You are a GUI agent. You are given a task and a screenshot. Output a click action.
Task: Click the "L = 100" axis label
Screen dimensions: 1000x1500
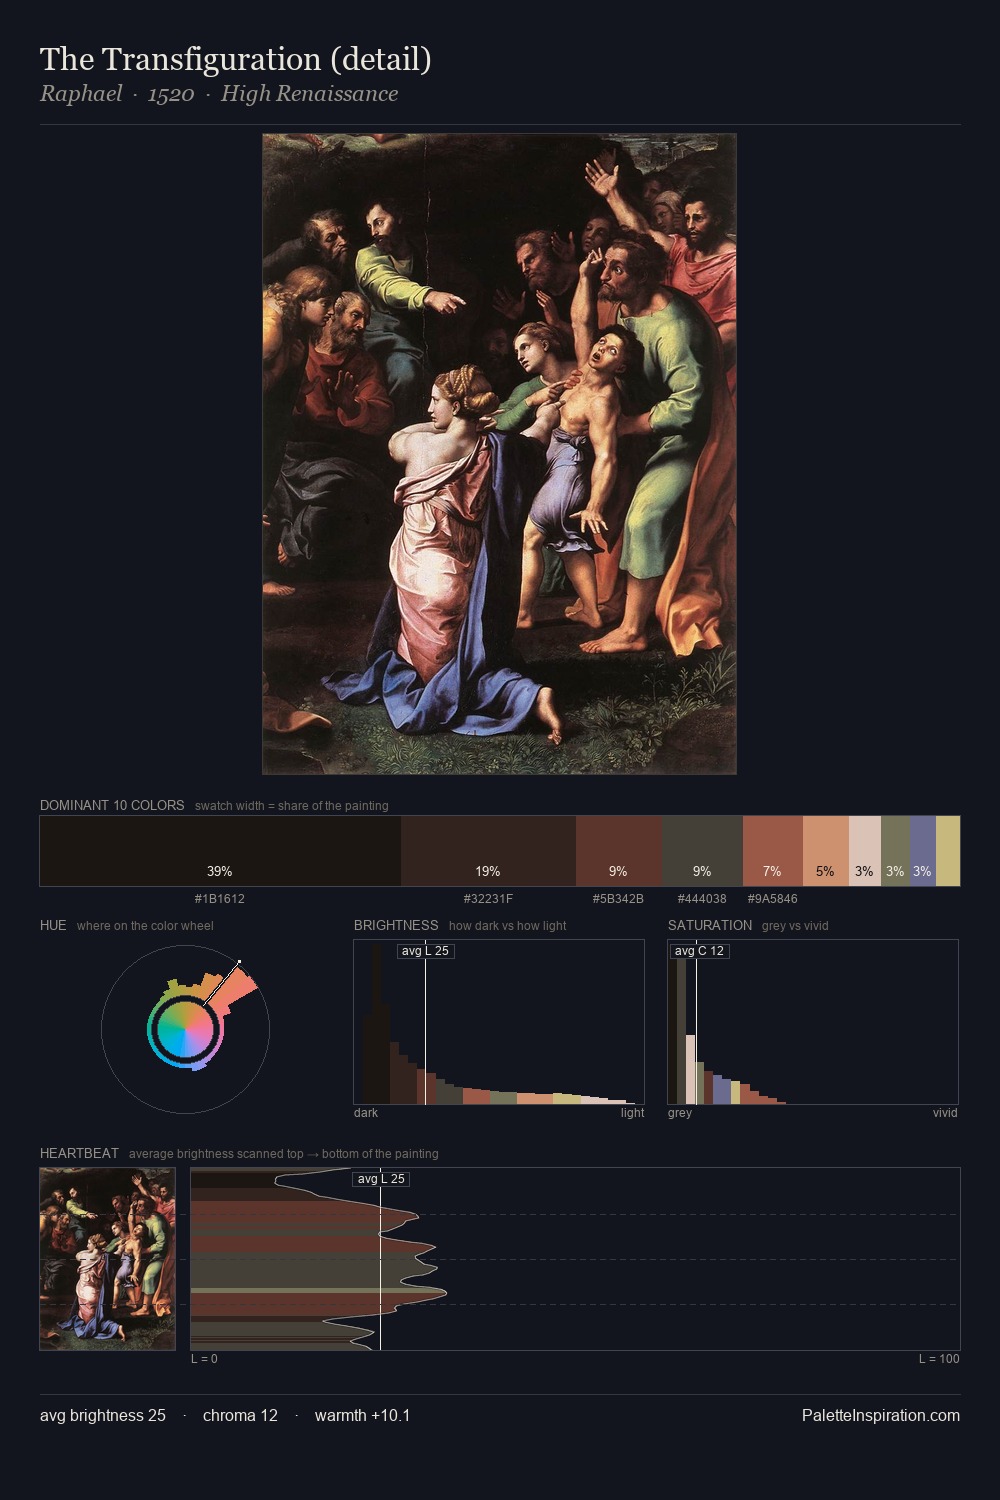point(939,1359)
